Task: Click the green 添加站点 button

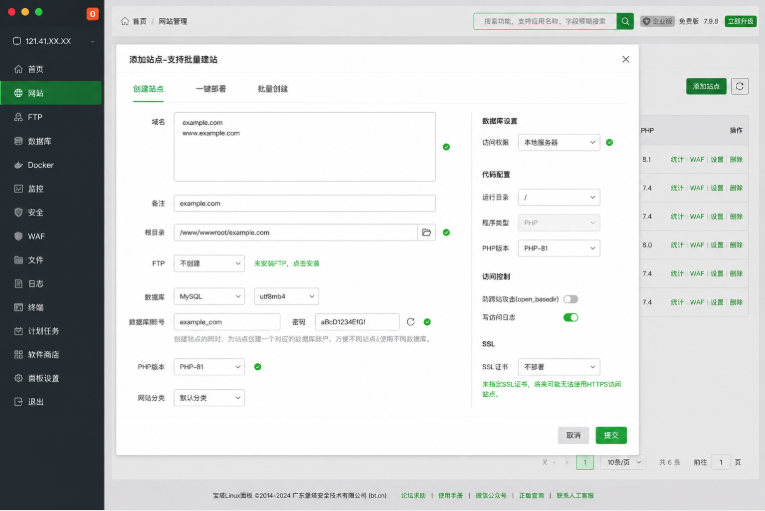Action: (706, 86)
